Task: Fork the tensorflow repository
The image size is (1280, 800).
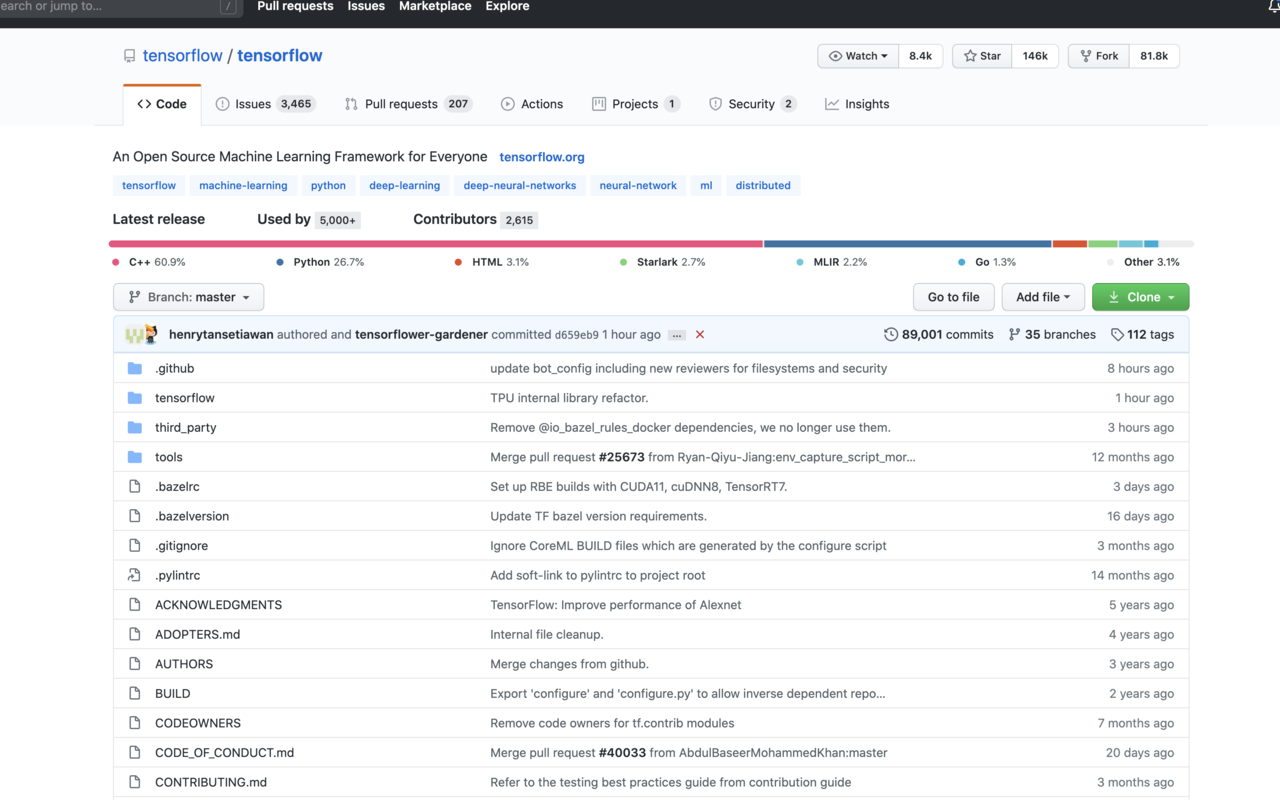Action: pyautogui.click(x=1099, y=56)
